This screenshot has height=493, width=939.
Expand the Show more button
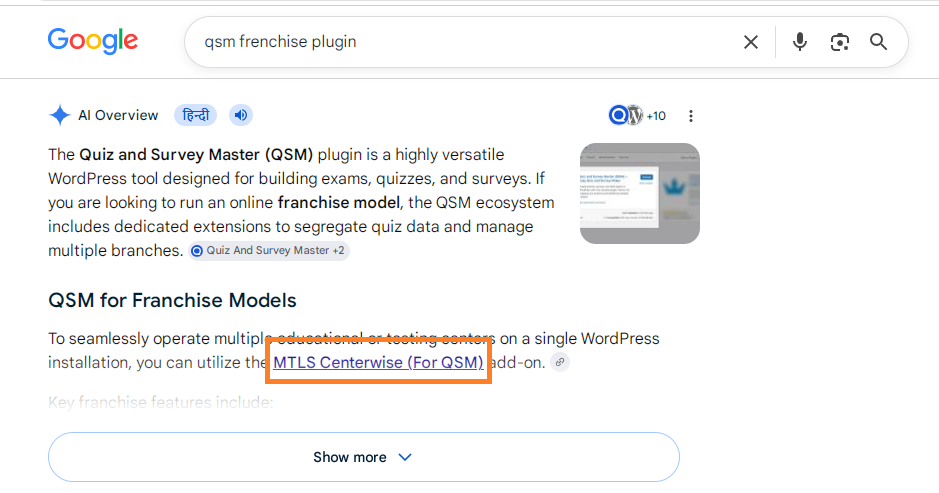tap(364, 457)
